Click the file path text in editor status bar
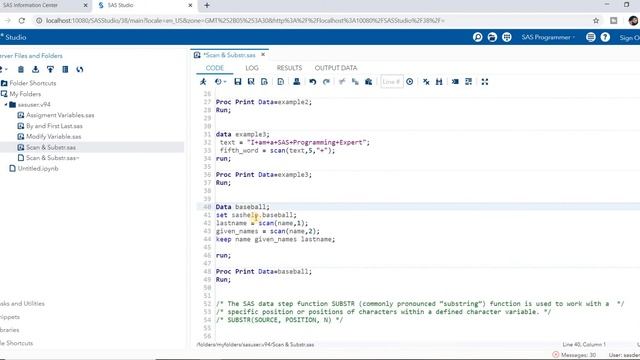640x360 pixels. click(x=255, y=344)
